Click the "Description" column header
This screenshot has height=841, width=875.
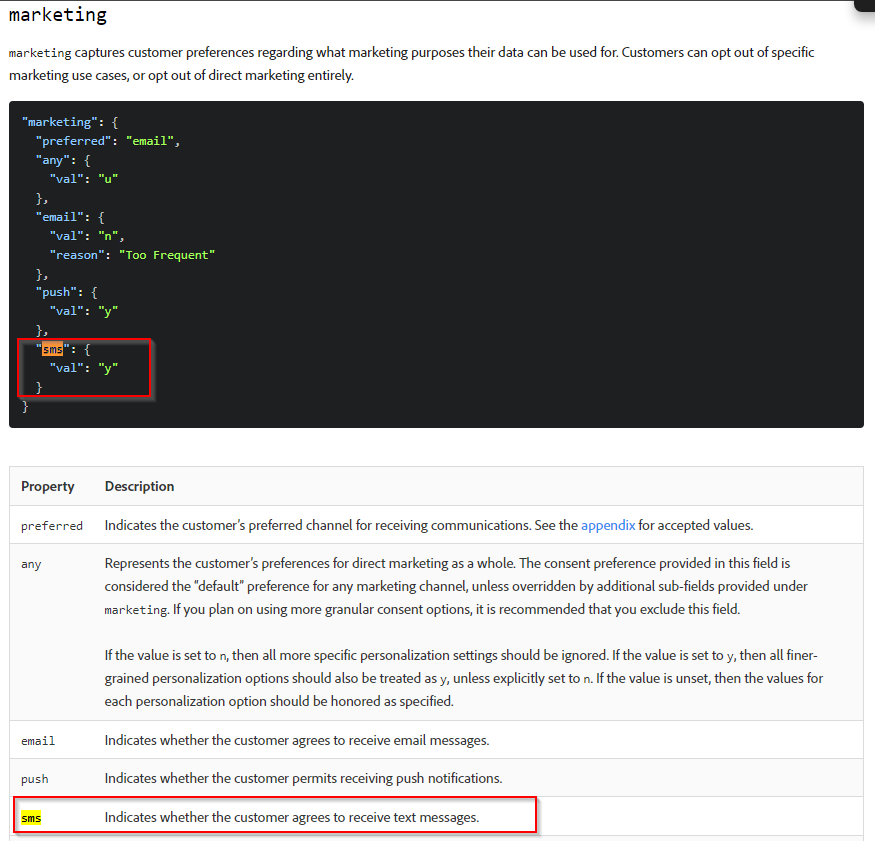pos(139,486)
